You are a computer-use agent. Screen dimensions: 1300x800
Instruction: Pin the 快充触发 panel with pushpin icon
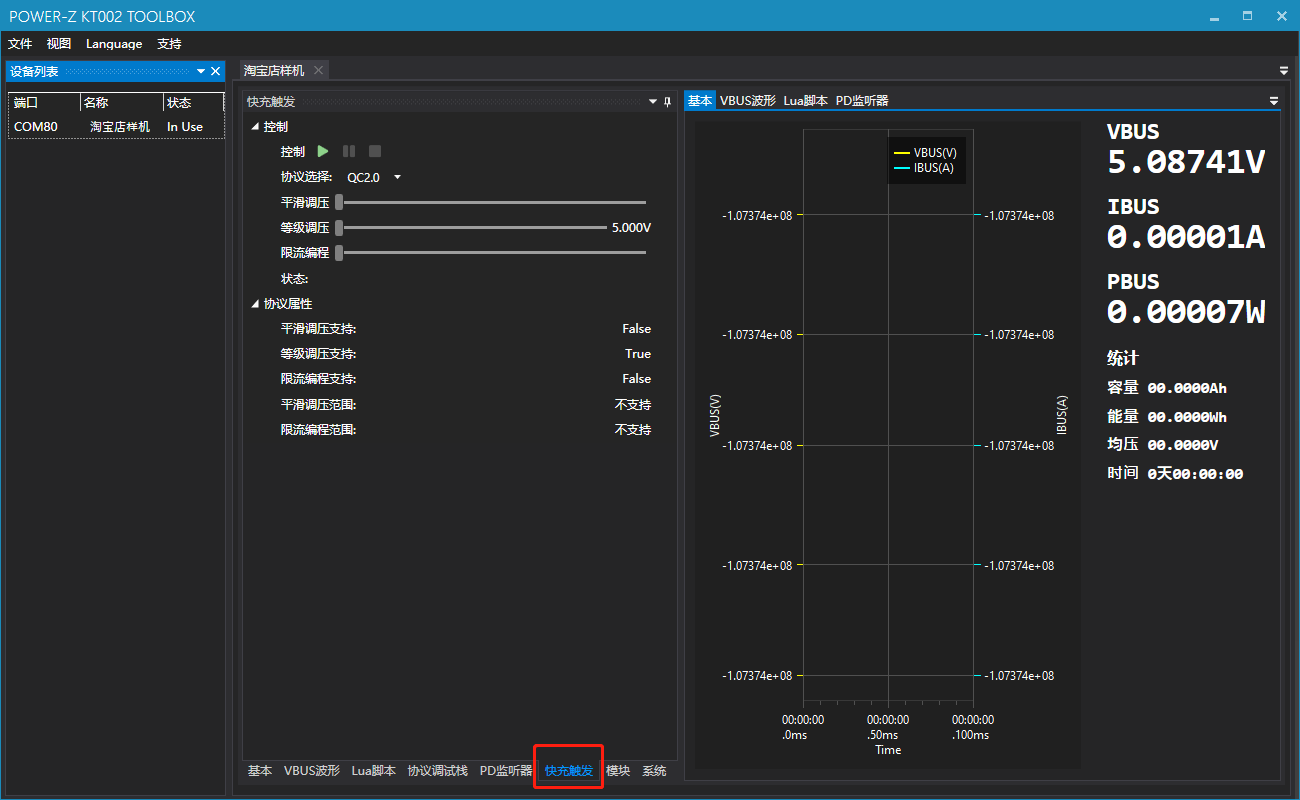(667, 102)
